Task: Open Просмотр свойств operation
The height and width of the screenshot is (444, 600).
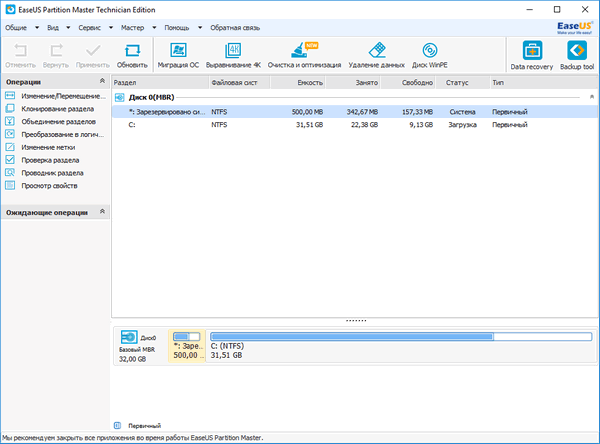Action: click(x=41, y=186)
